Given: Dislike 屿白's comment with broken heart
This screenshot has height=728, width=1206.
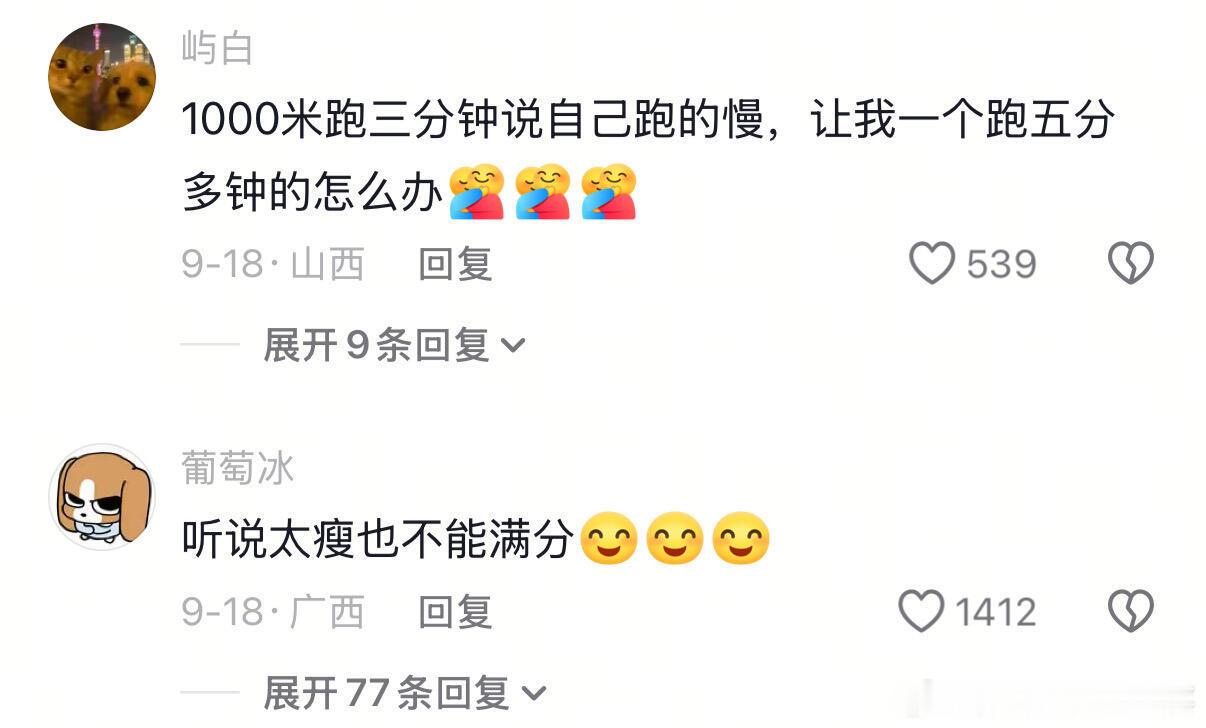Looking at the screenshot, I should (x=1131, y=264).
